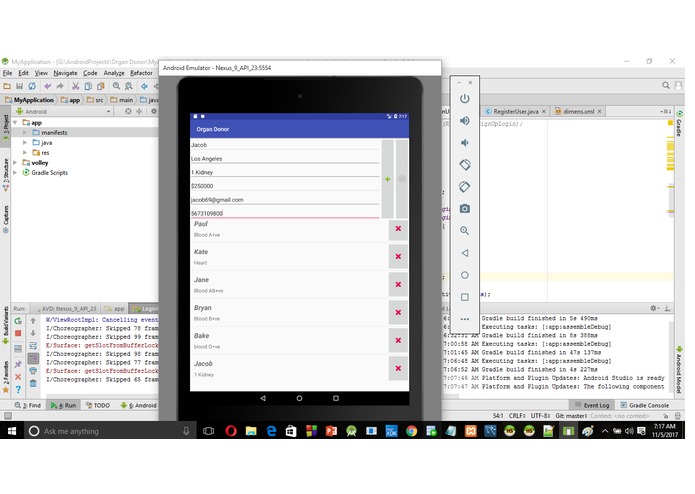
Task: Open emulator extended controls (three dots)
Action: click(x=465, y=319)
